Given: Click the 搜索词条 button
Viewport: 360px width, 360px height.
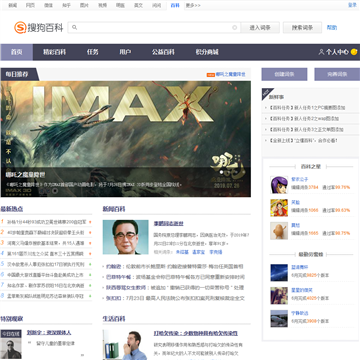Looking at the screenshot, I should [302, 28].
